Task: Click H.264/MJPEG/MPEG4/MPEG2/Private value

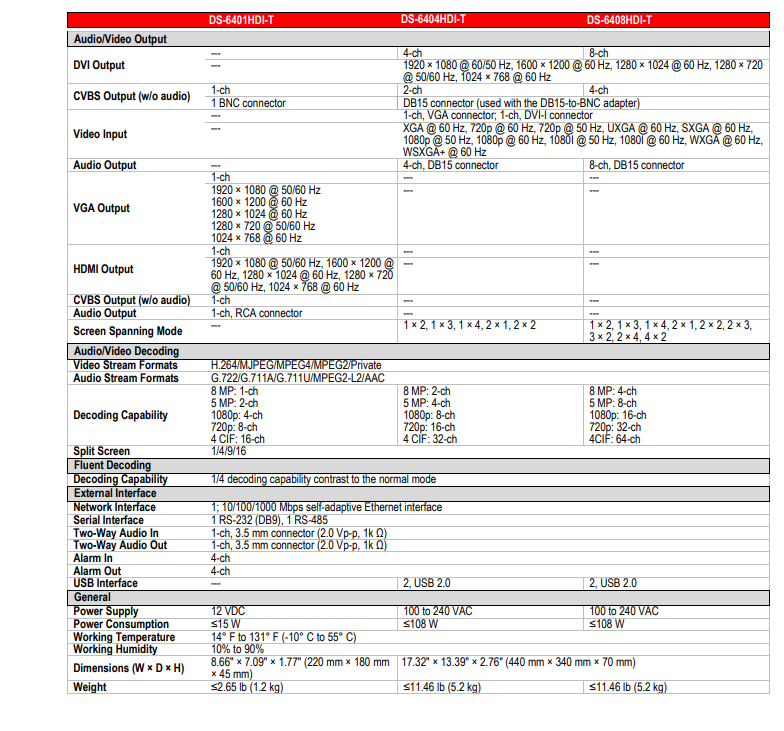Action: (x=296, y=365)
